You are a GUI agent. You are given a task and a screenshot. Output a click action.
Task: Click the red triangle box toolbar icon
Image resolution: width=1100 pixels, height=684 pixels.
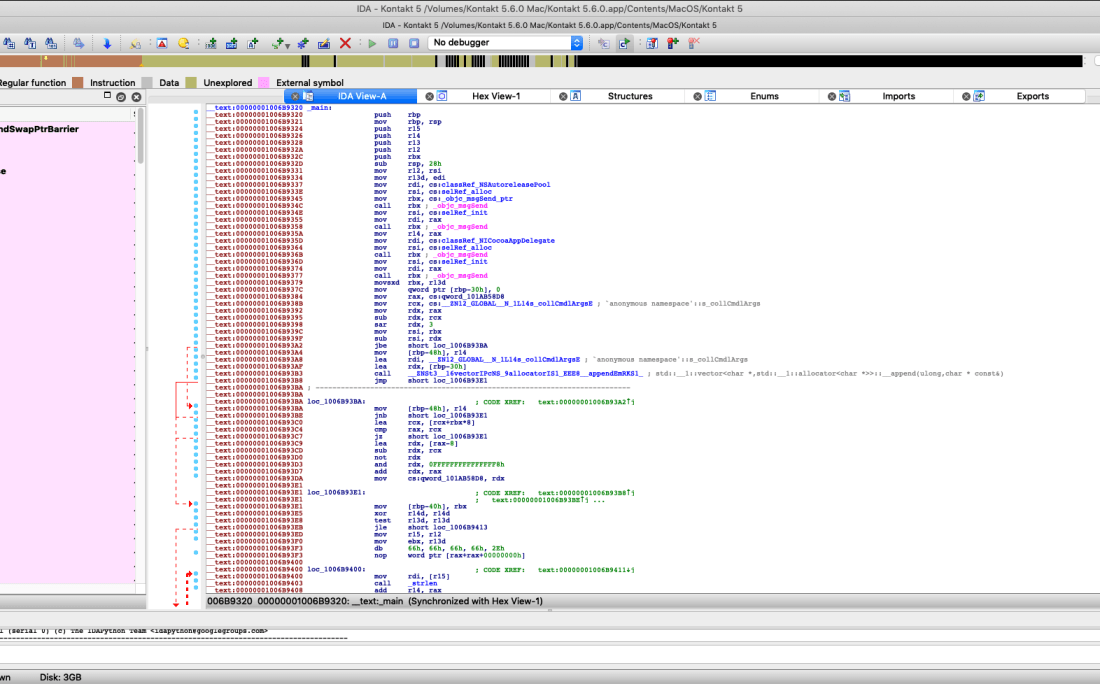tap(161, 43)
